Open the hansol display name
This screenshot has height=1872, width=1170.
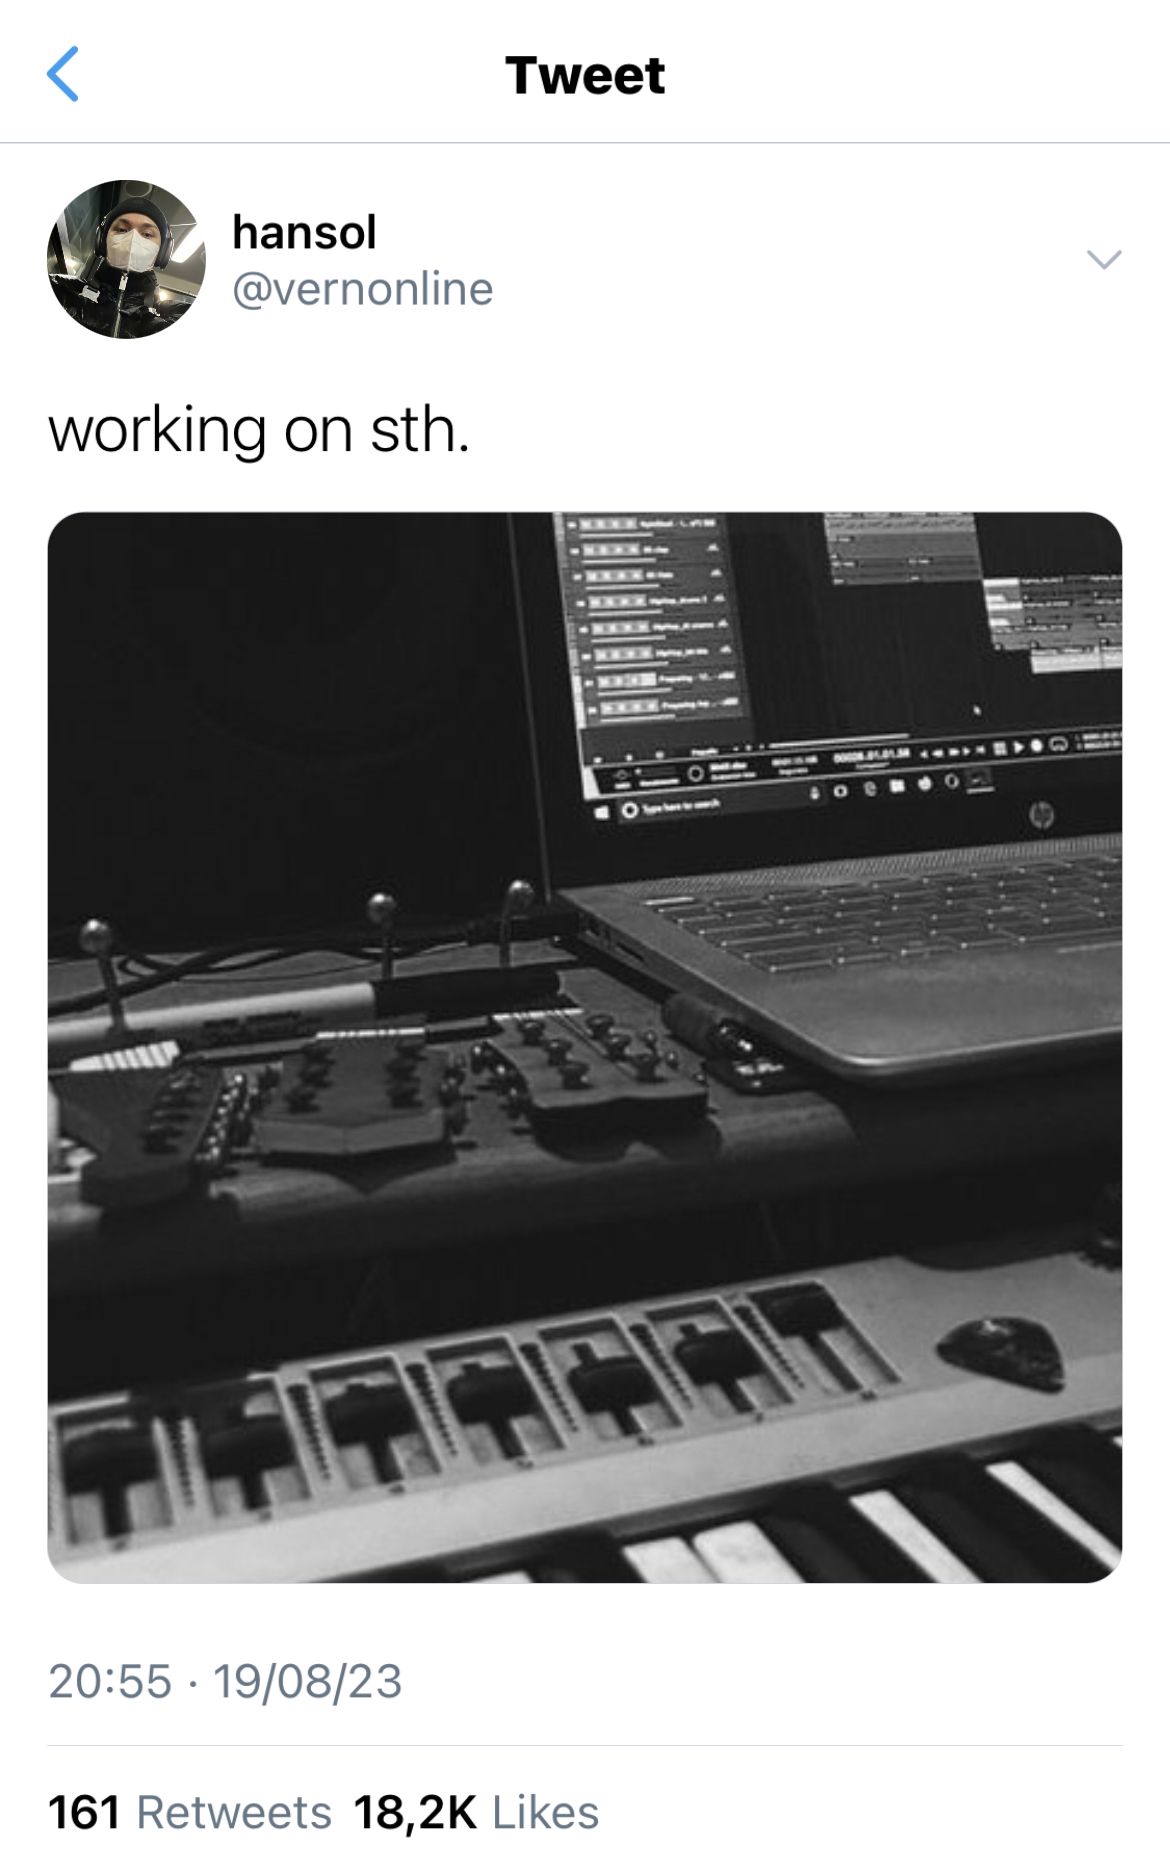(x=304, y=232)
